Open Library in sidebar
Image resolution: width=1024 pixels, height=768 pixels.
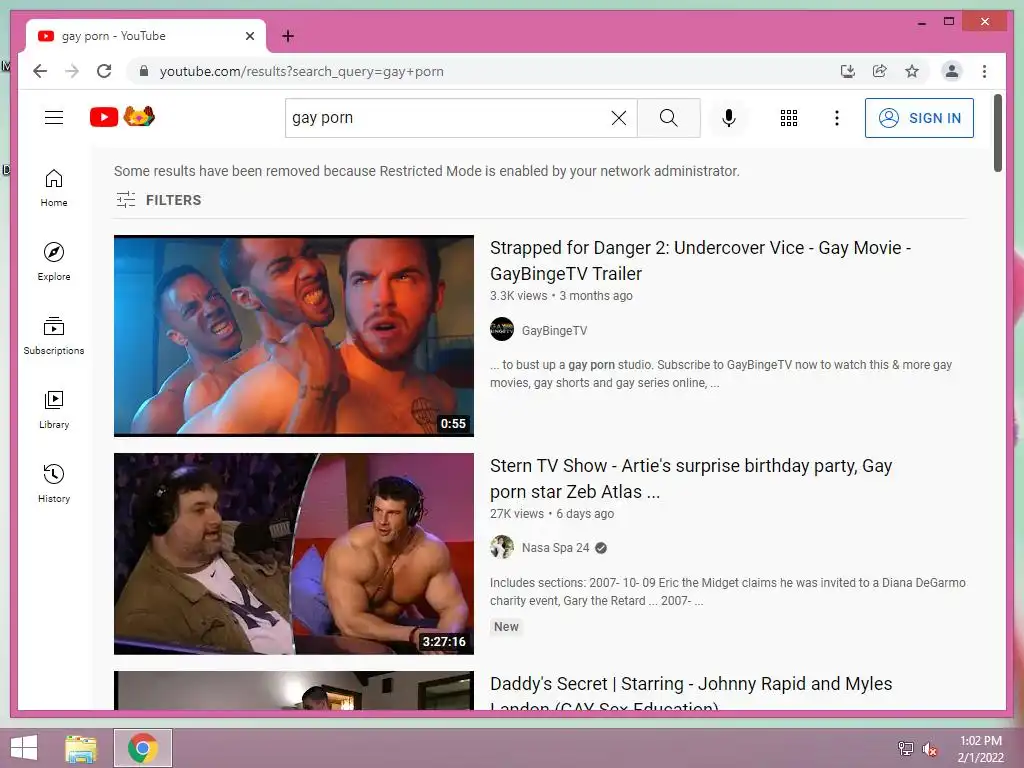click(x=54, y=409)
